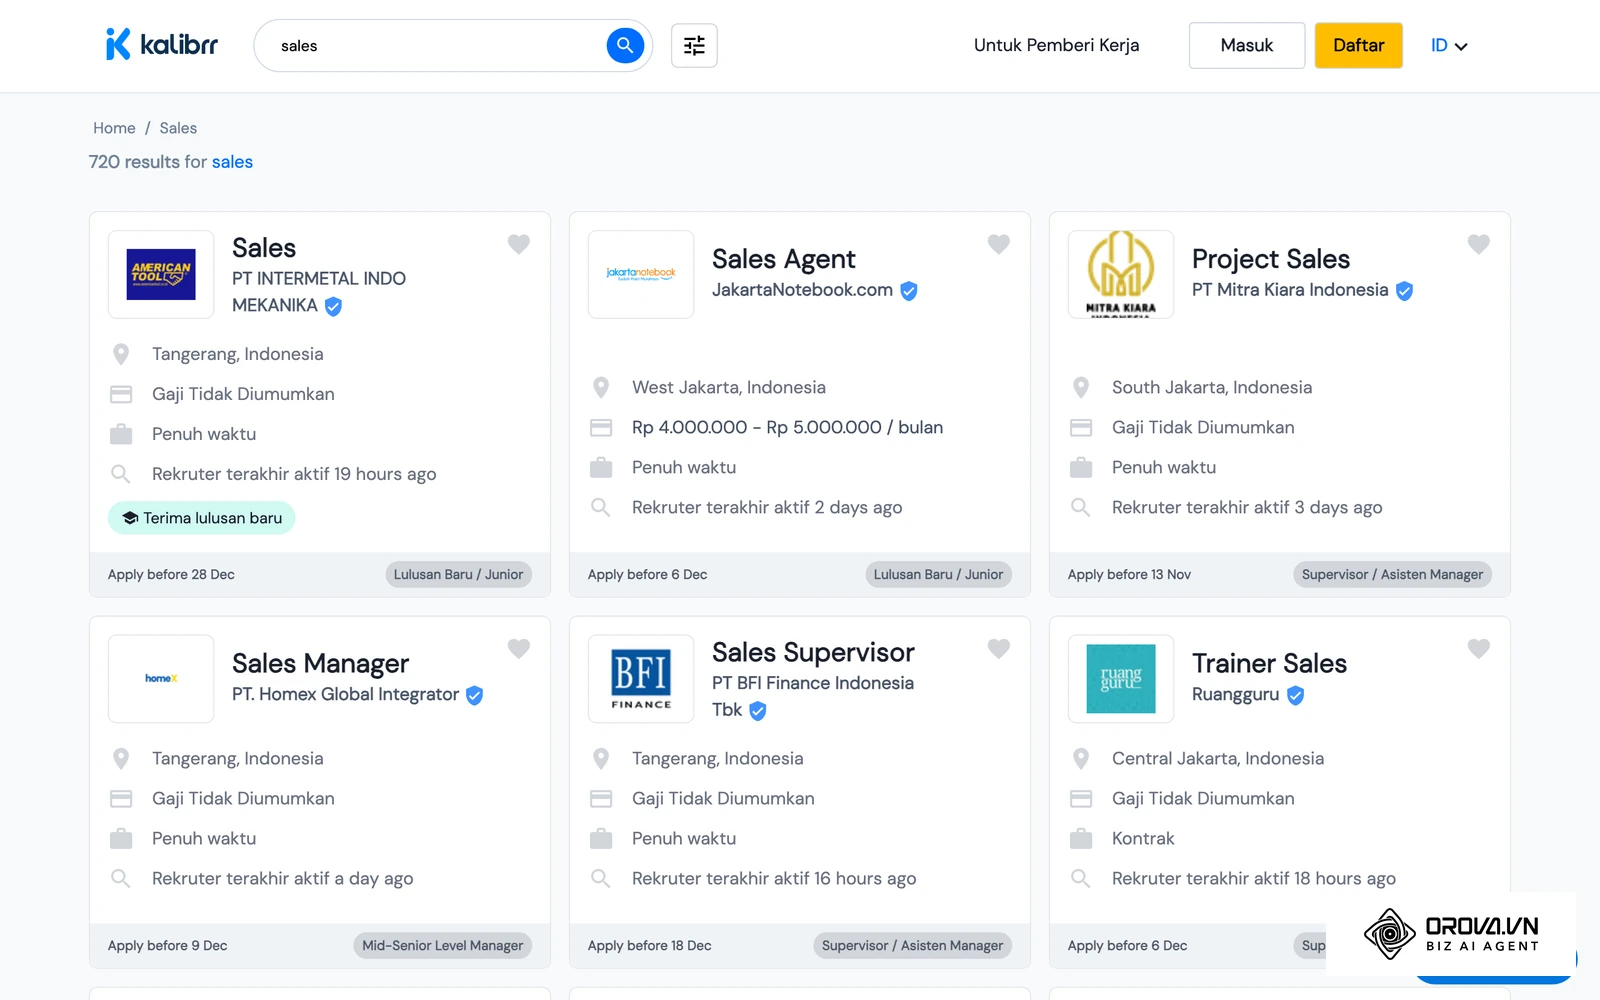Click the Masuk login button
The width and height of the screenshot is (1600, 1000).
(1247, 45)
